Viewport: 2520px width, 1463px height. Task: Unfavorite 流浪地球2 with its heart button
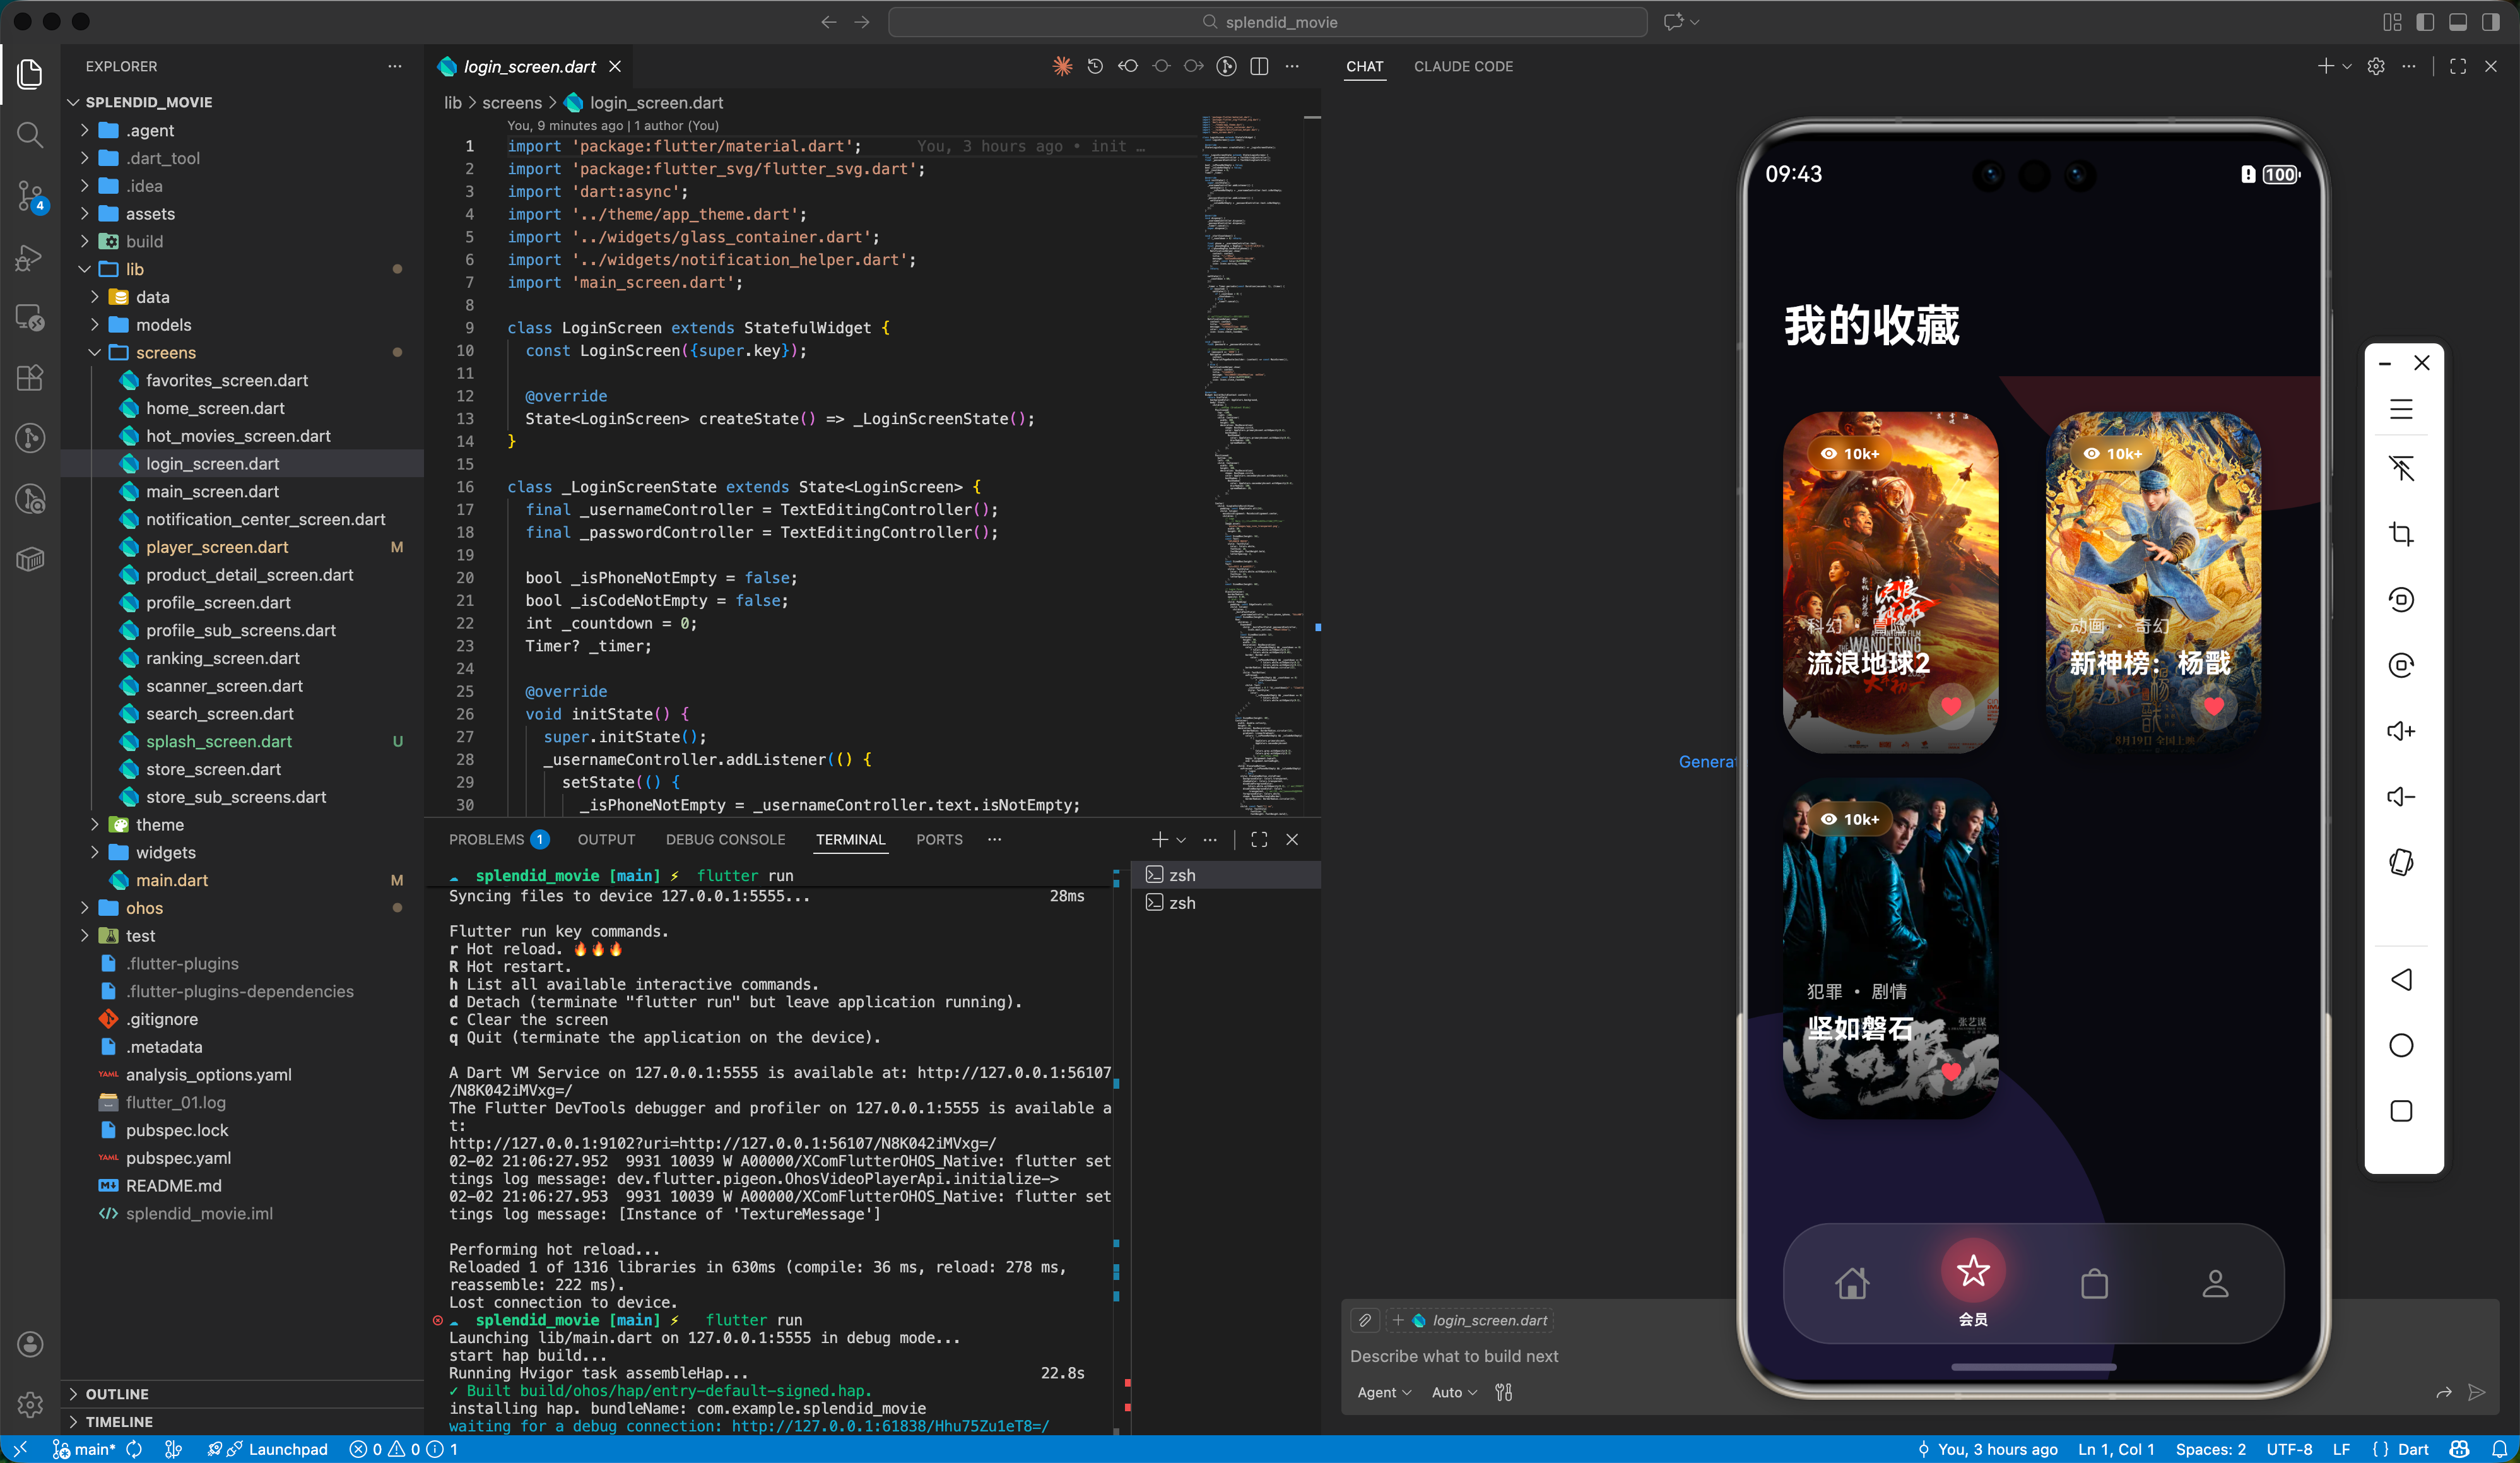(x=1950, y=706)
